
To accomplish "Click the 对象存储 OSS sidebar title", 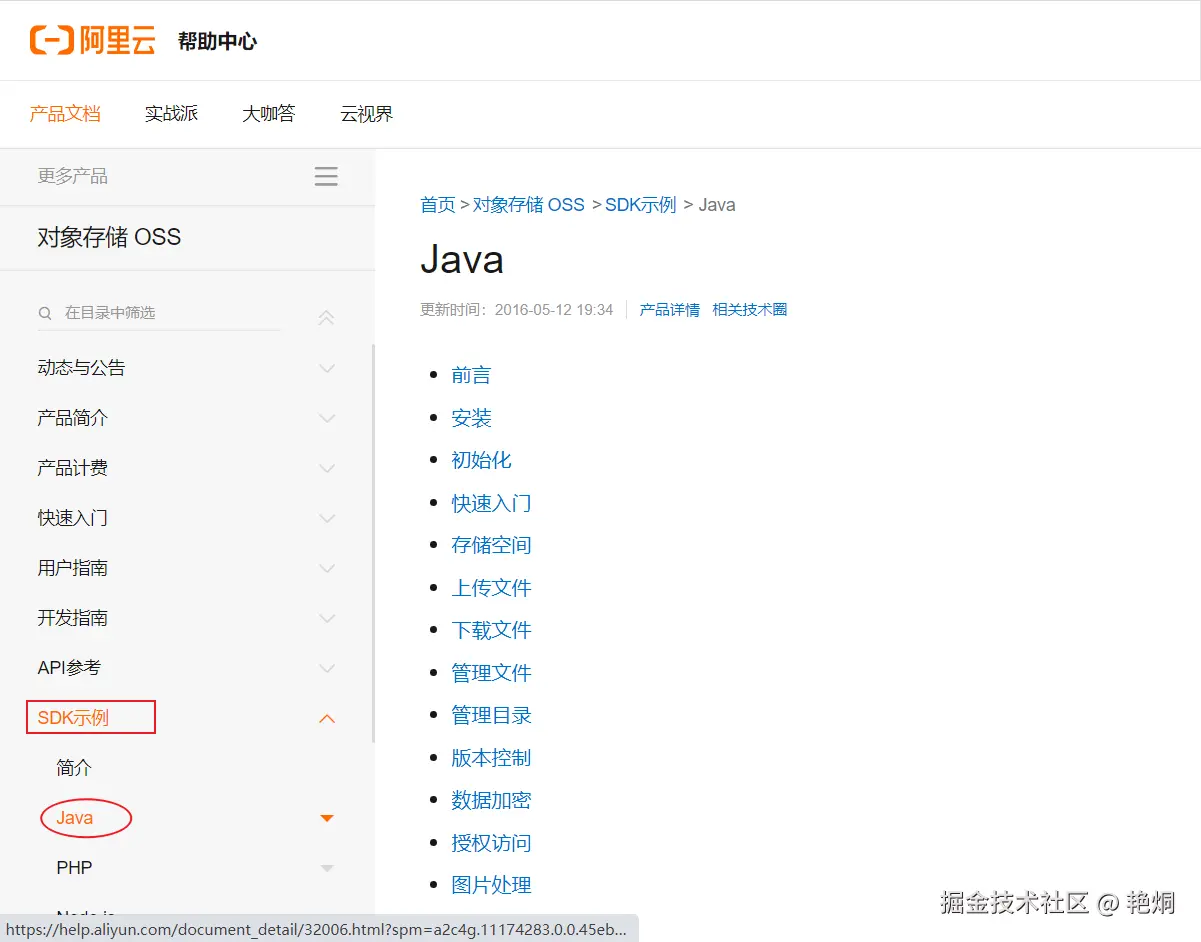I will click(109, 238).
